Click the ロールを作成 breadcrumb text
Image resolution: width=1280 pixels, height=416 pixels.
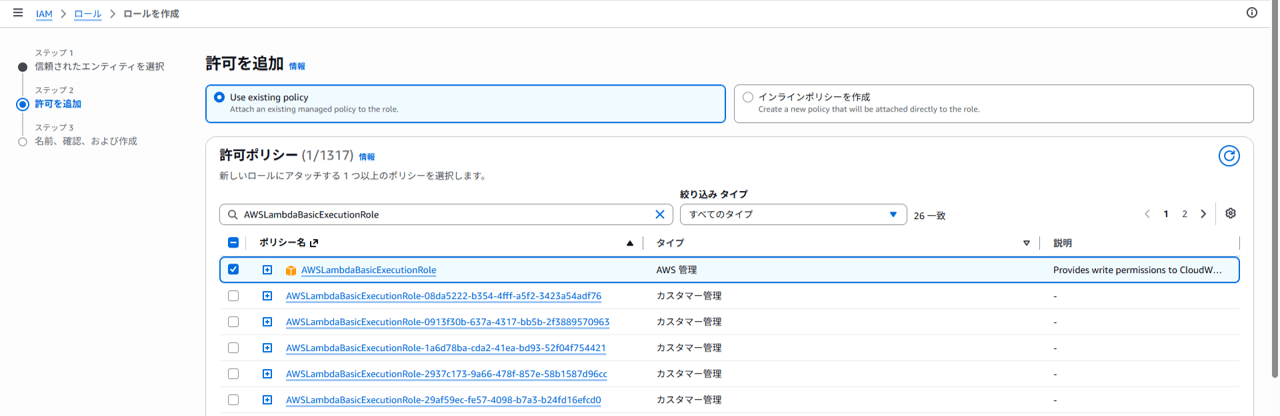point(151,14)
